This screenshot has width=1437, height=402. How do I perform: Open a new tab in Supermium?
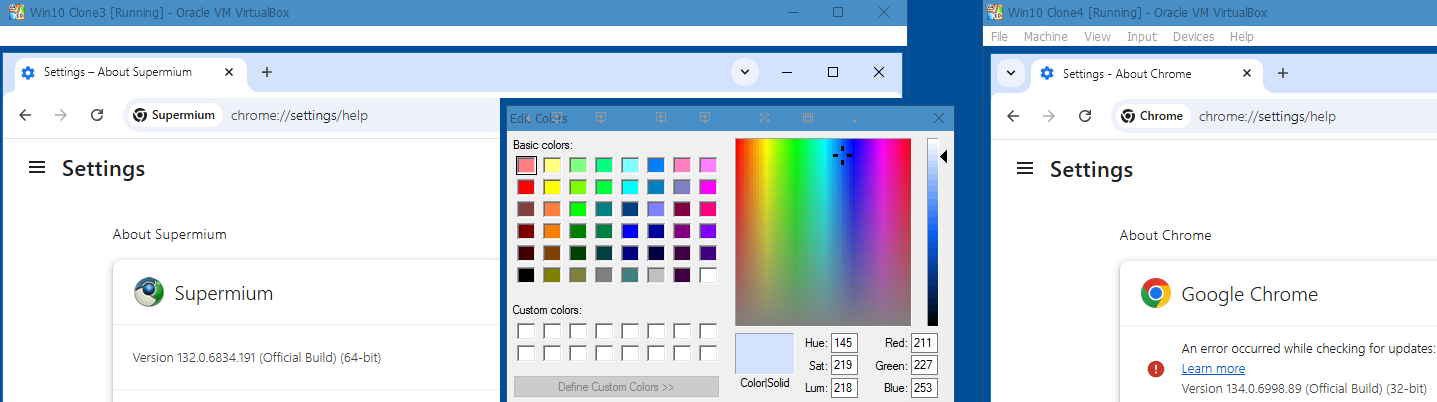[267, 72]
